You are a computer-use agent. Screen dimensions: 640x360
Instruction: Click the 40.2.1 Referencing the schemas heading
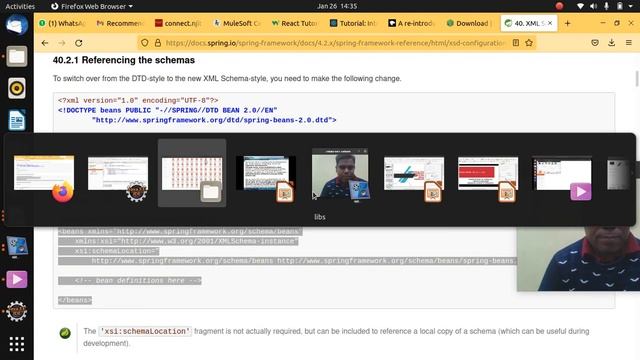pyautogui.click(x=124, y=60)
